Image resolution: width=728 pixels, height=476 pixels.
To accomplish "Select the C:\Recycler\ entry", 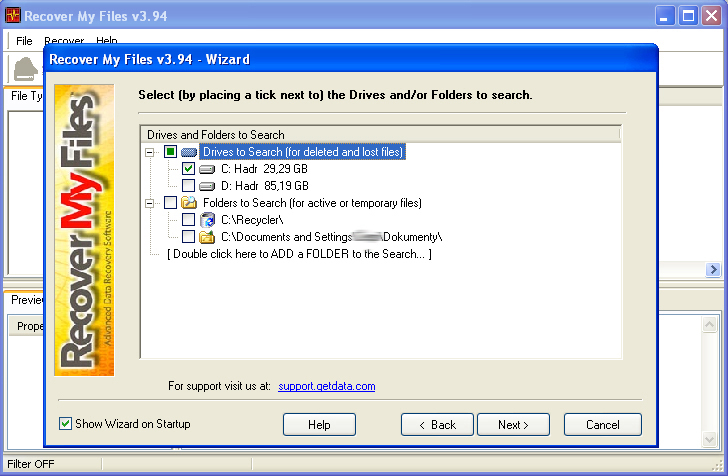I will (x=252, y=220).
